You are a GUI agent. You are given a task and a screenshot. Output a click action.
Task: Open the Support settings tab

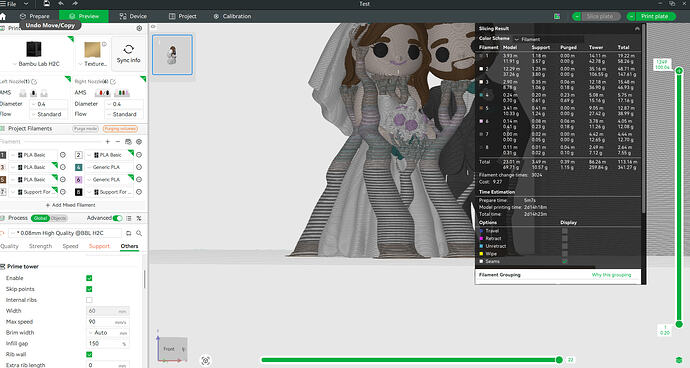(99, 246)
